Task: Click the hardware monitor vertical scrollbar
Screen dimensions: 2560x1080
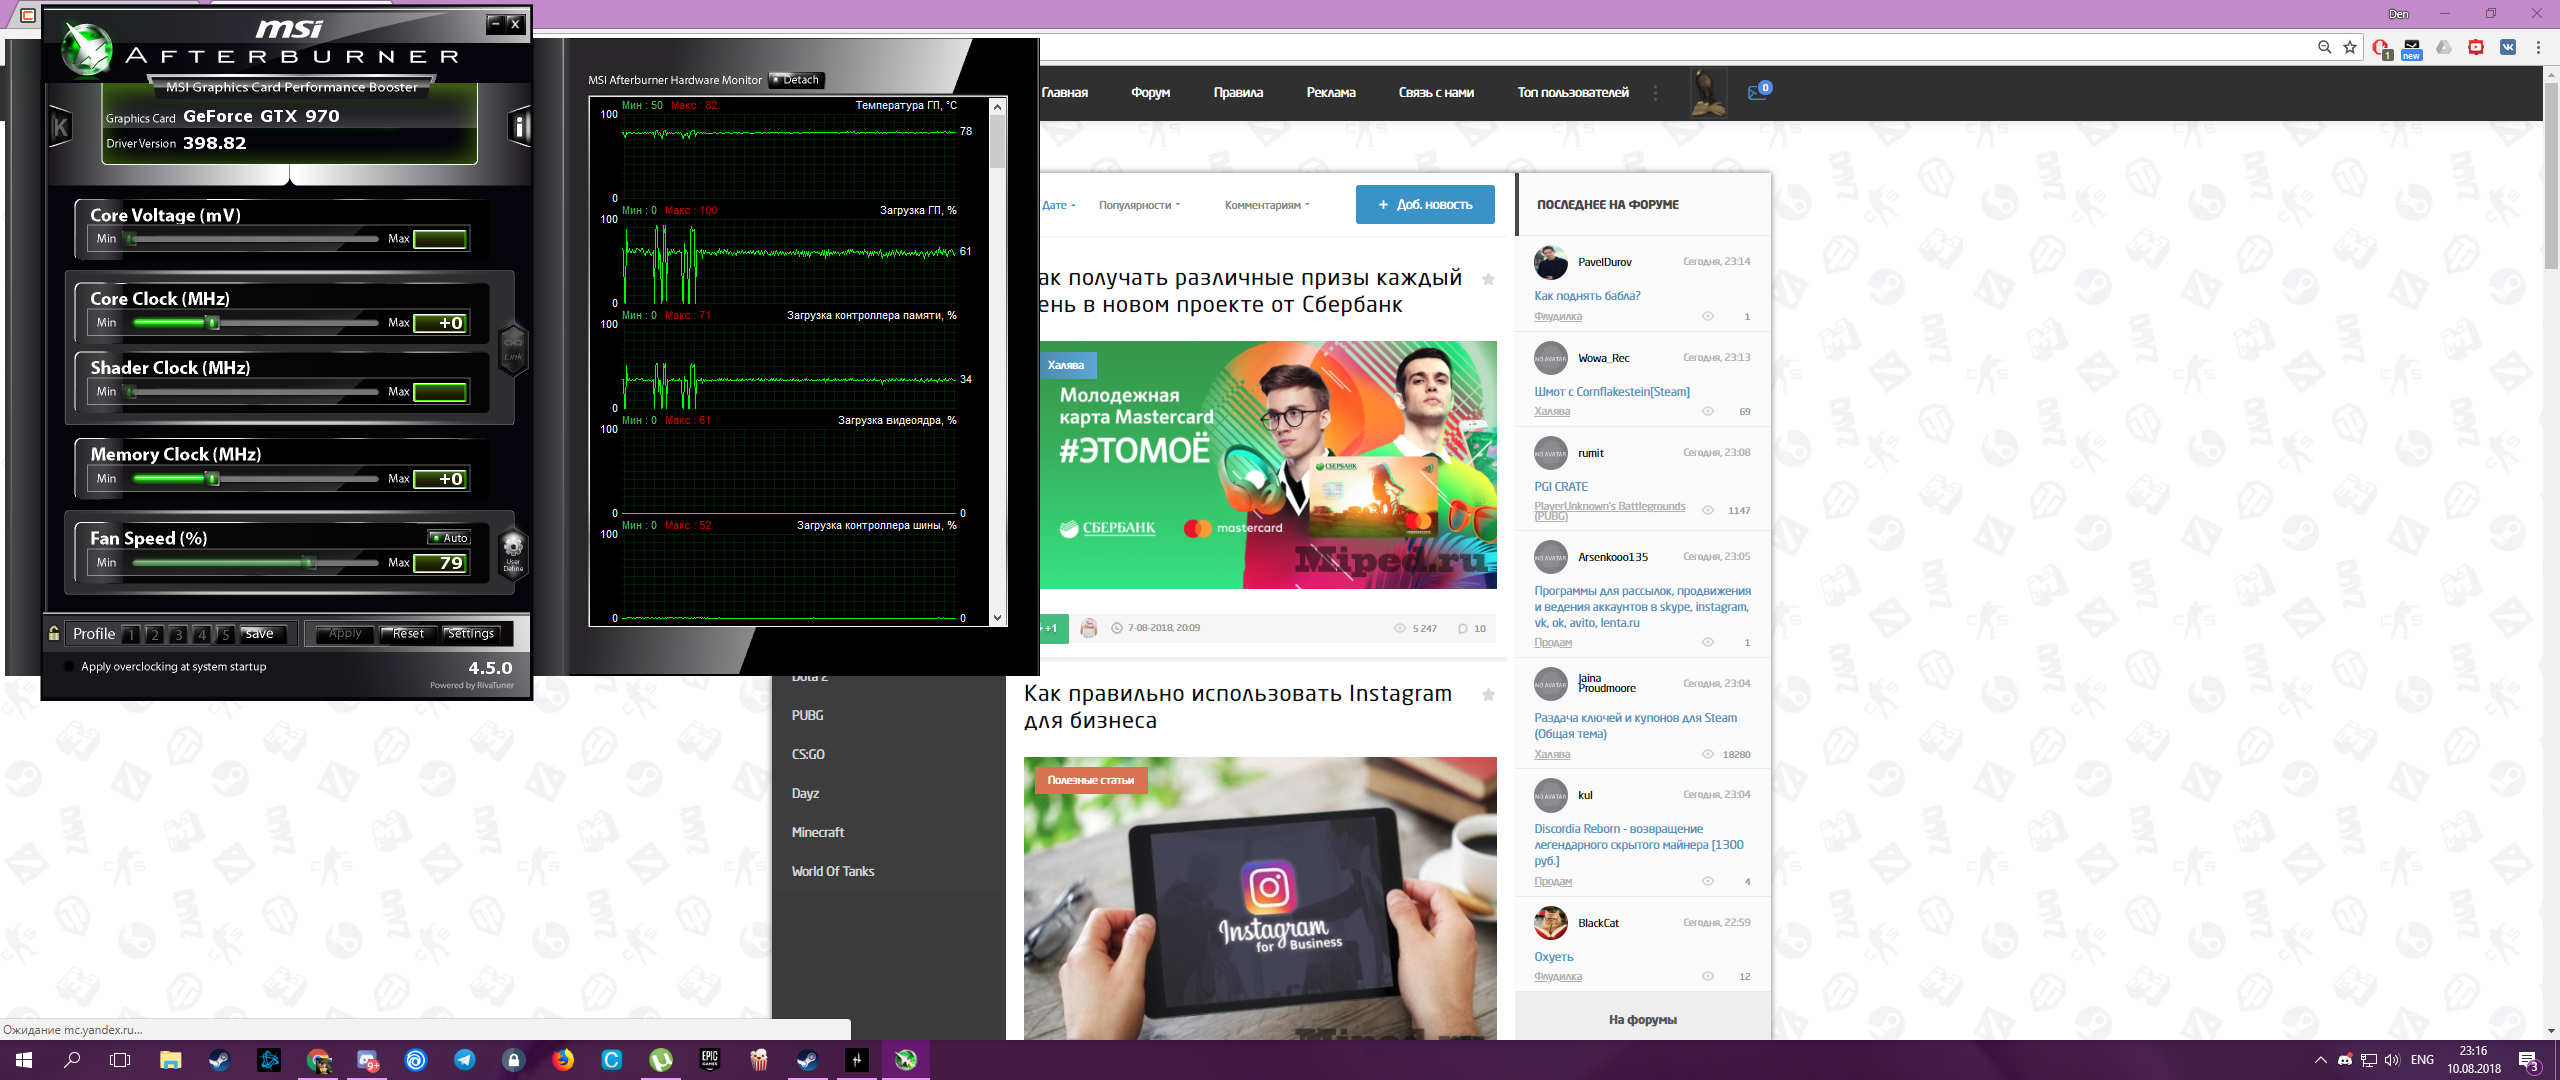Action: pos(997,362)
